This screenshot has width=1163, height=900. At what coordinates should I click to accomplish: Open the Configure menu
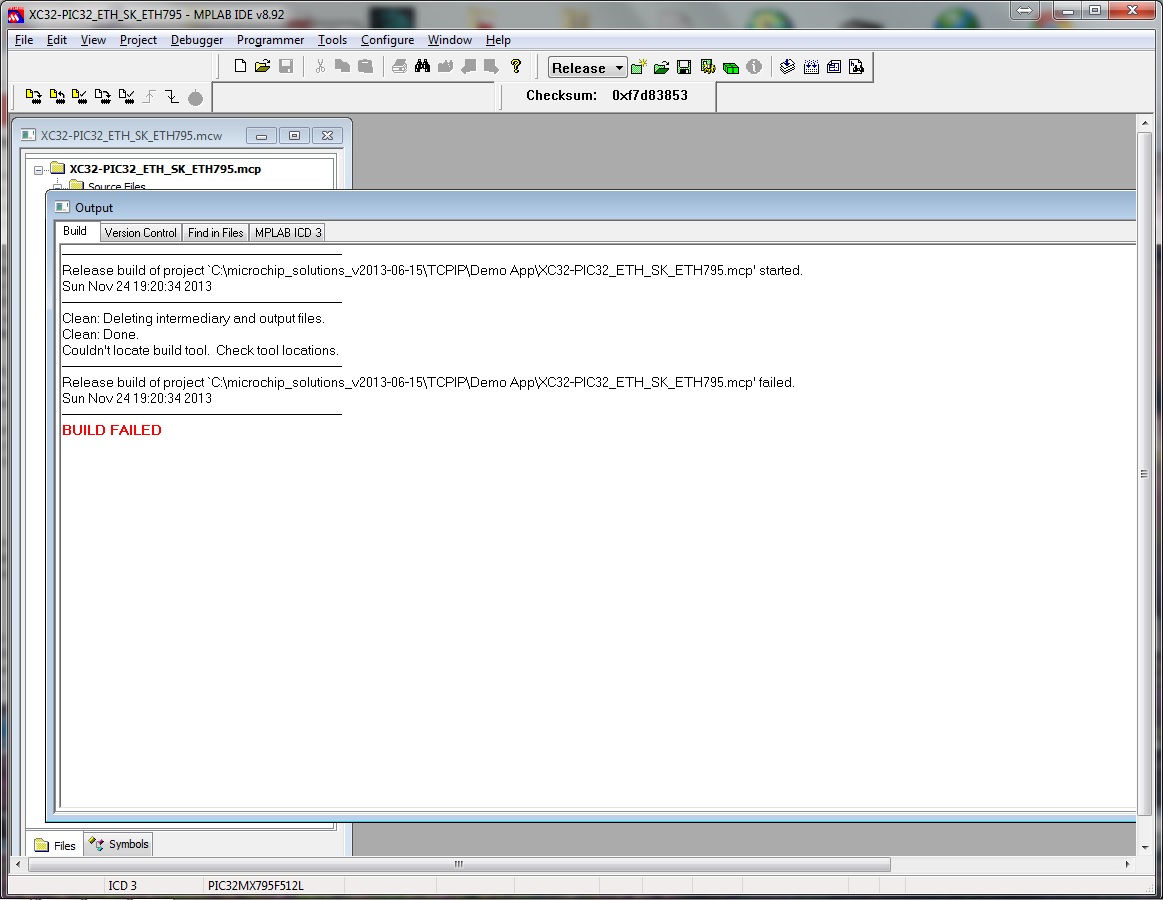point(387,40)
